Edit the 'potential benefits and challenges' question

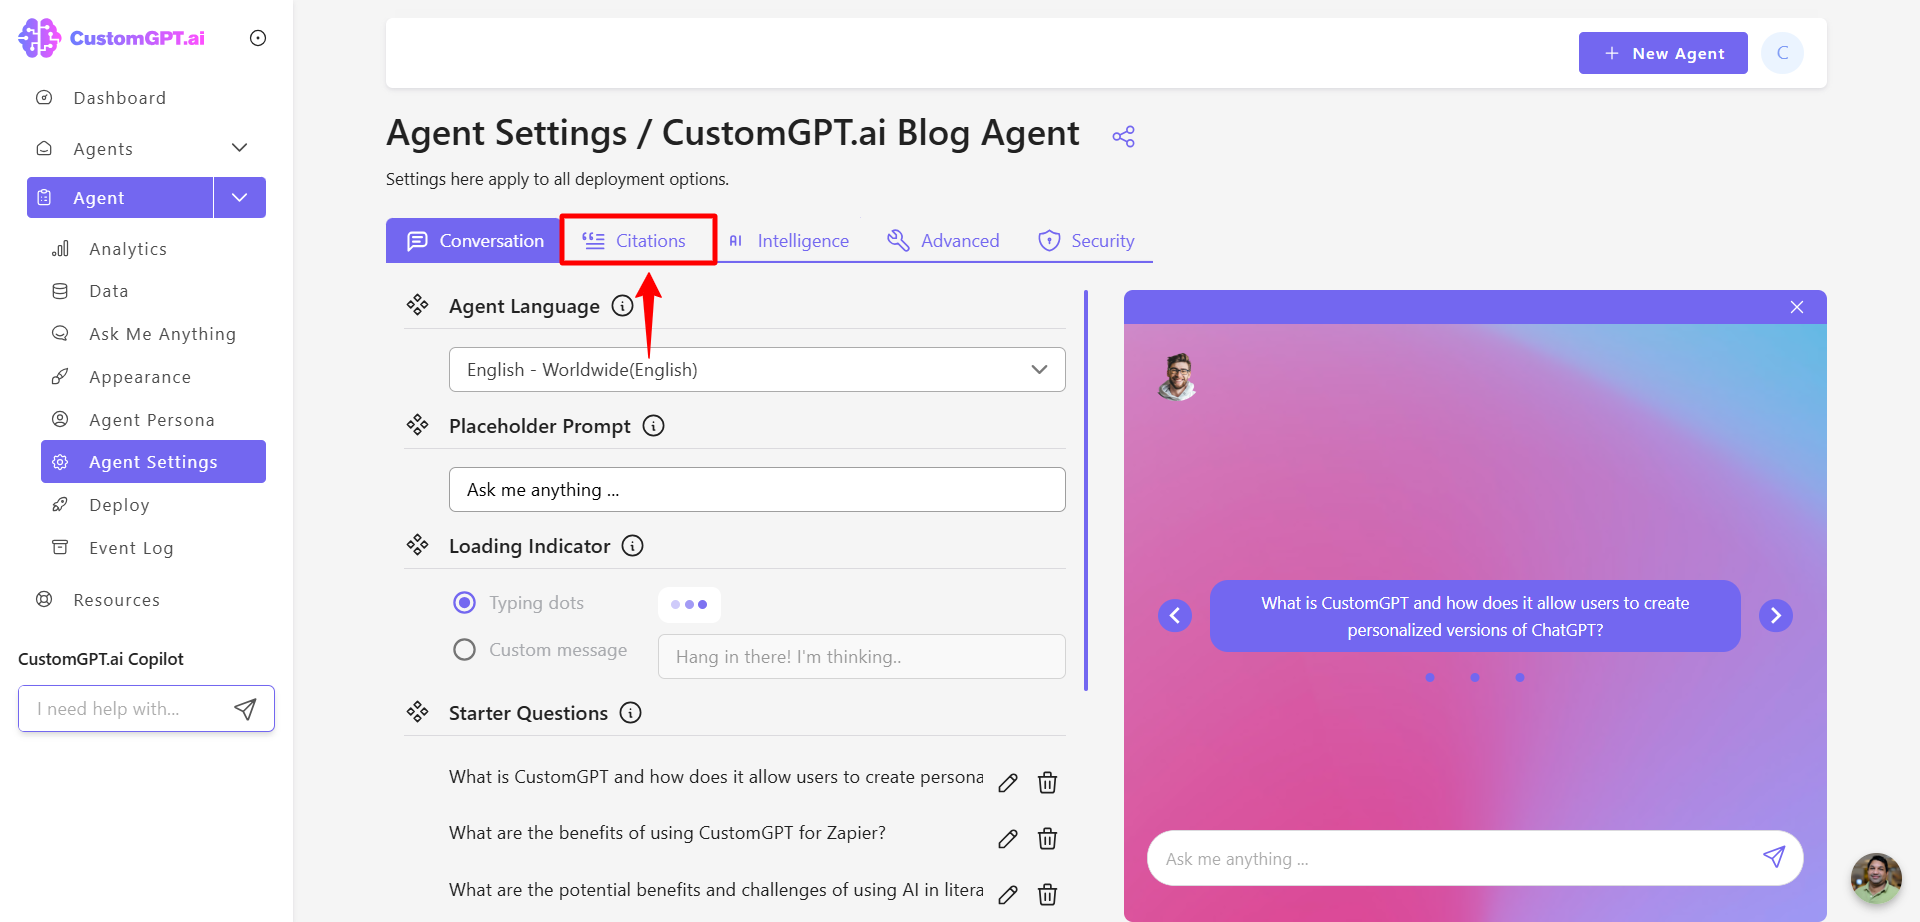click(1008, 895)
